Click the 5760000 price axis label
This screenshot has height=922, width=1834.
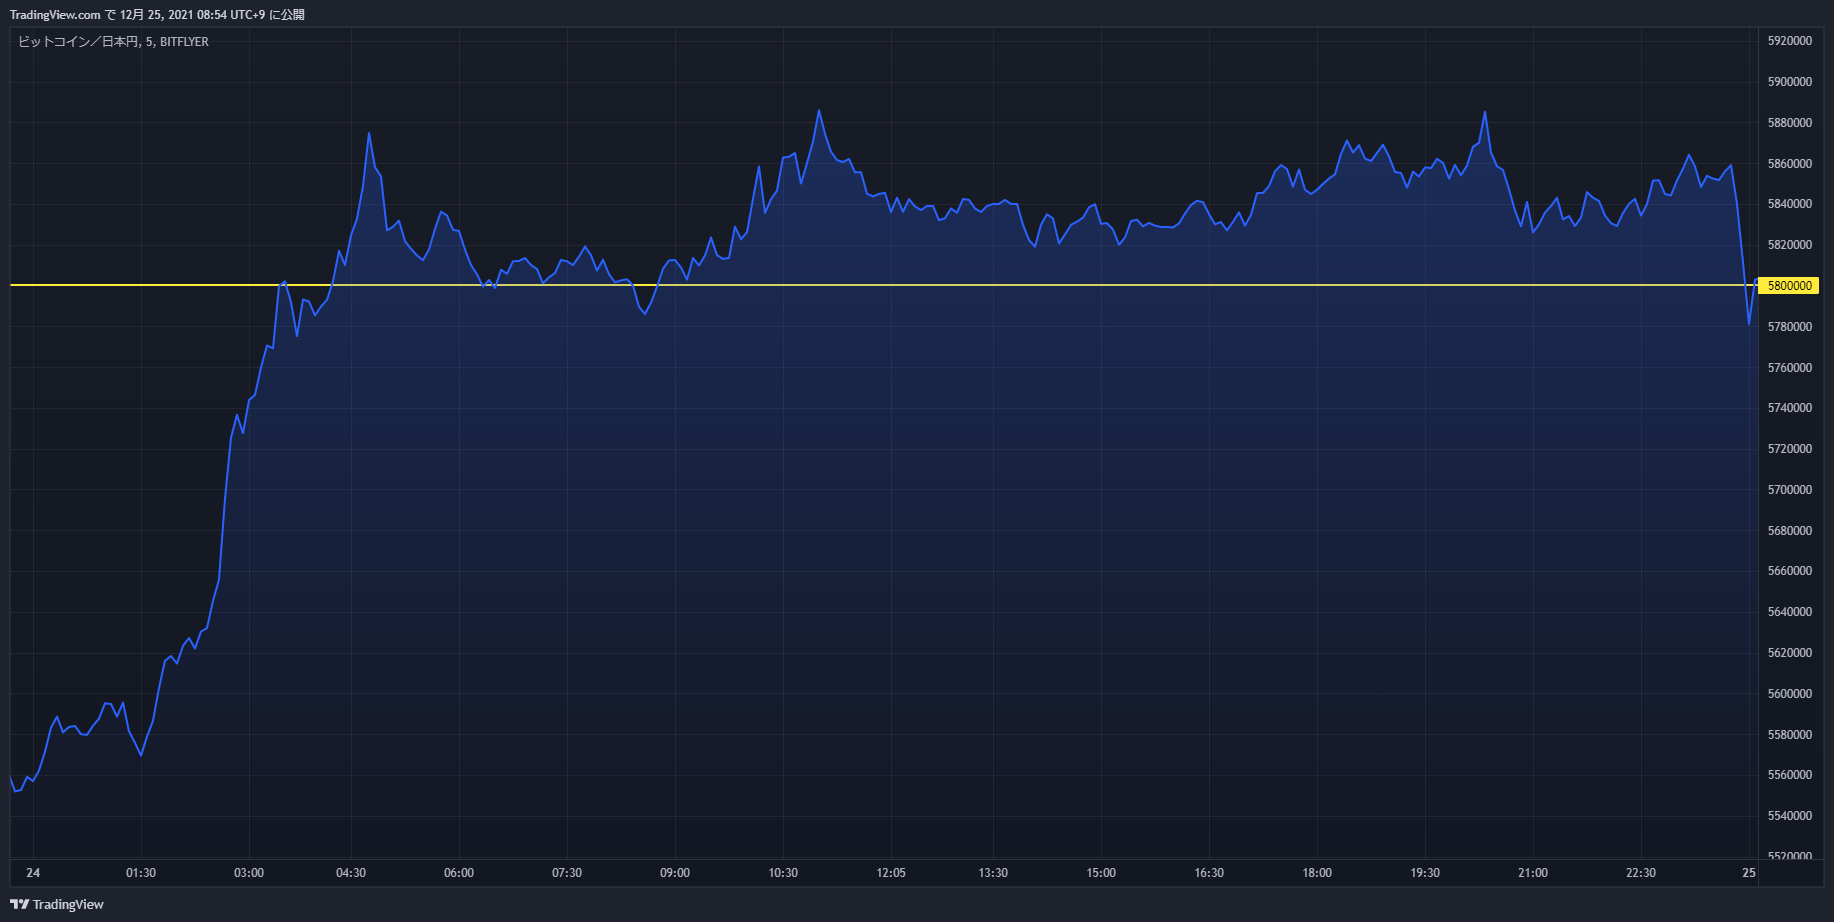click(1789, 368)
